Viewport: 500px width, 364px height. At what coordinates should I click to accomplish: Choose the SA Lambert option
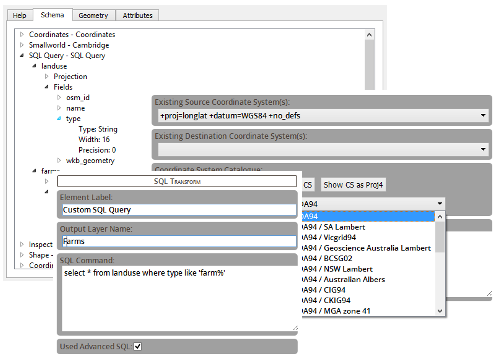368,227
